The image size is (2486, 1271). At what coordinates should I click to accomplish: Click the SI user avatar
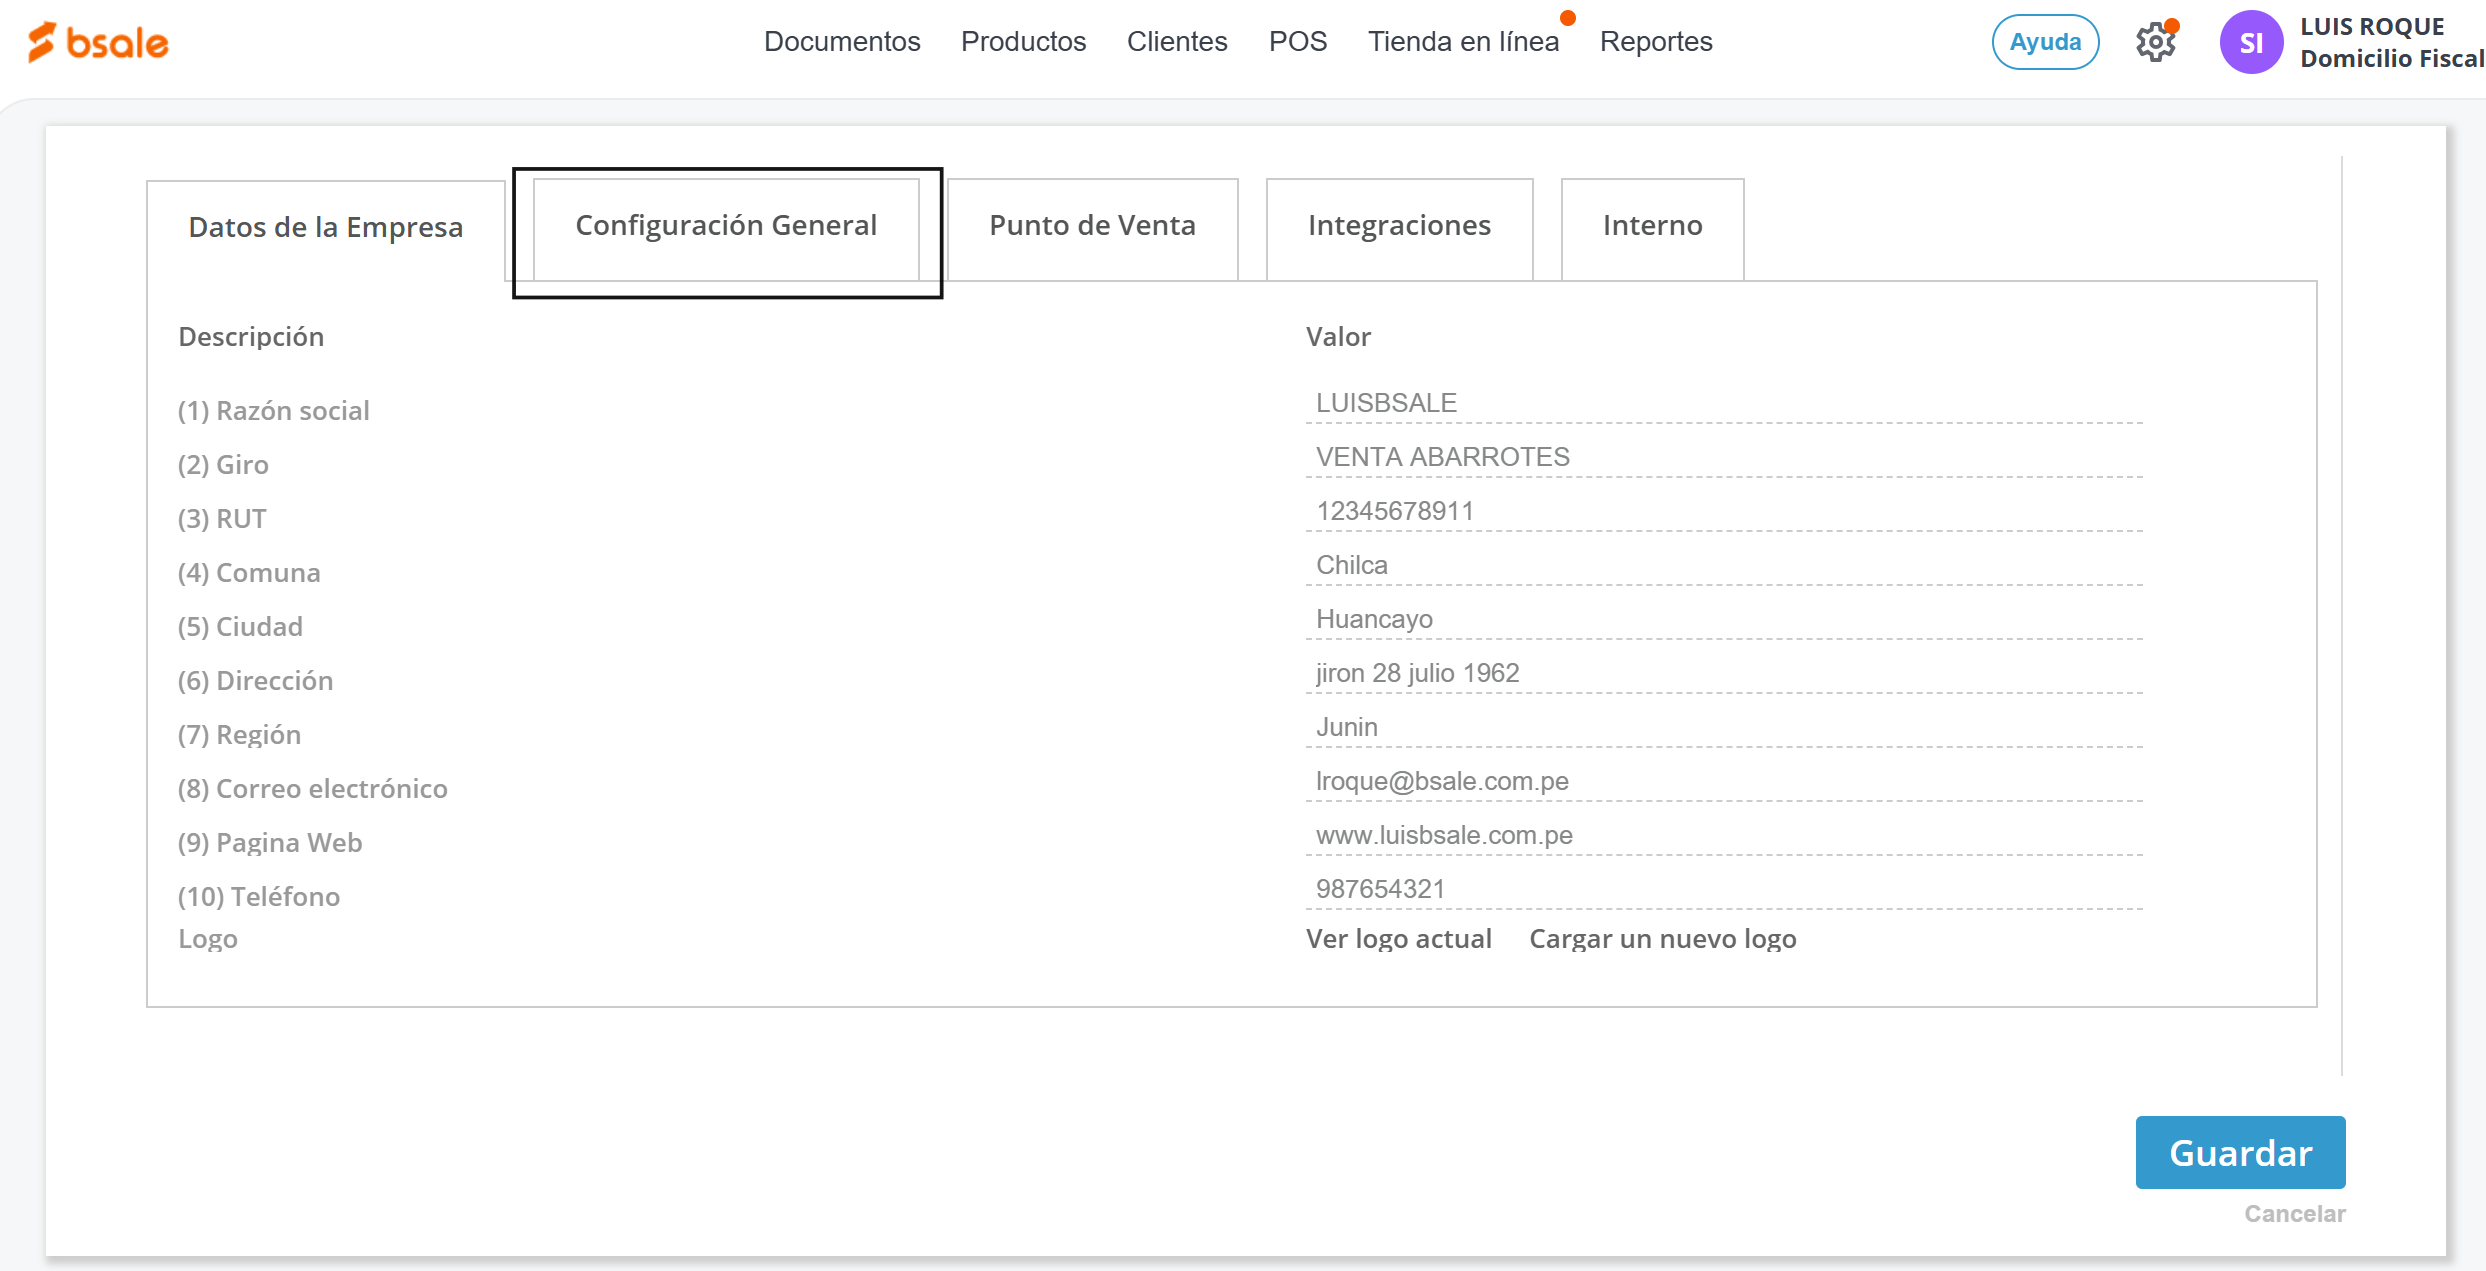tap(2250, 43)
